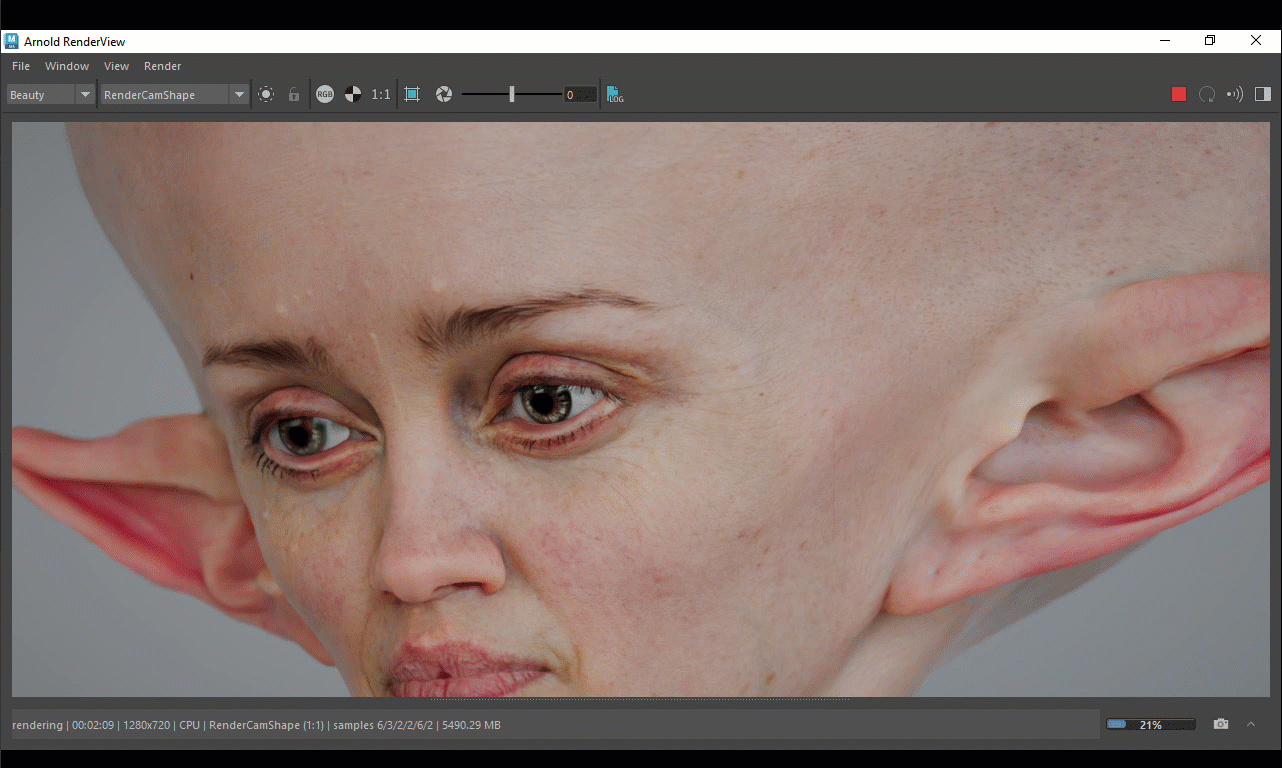
Task: Open the exposure wheel control icon
Action: tap(443, 94)
